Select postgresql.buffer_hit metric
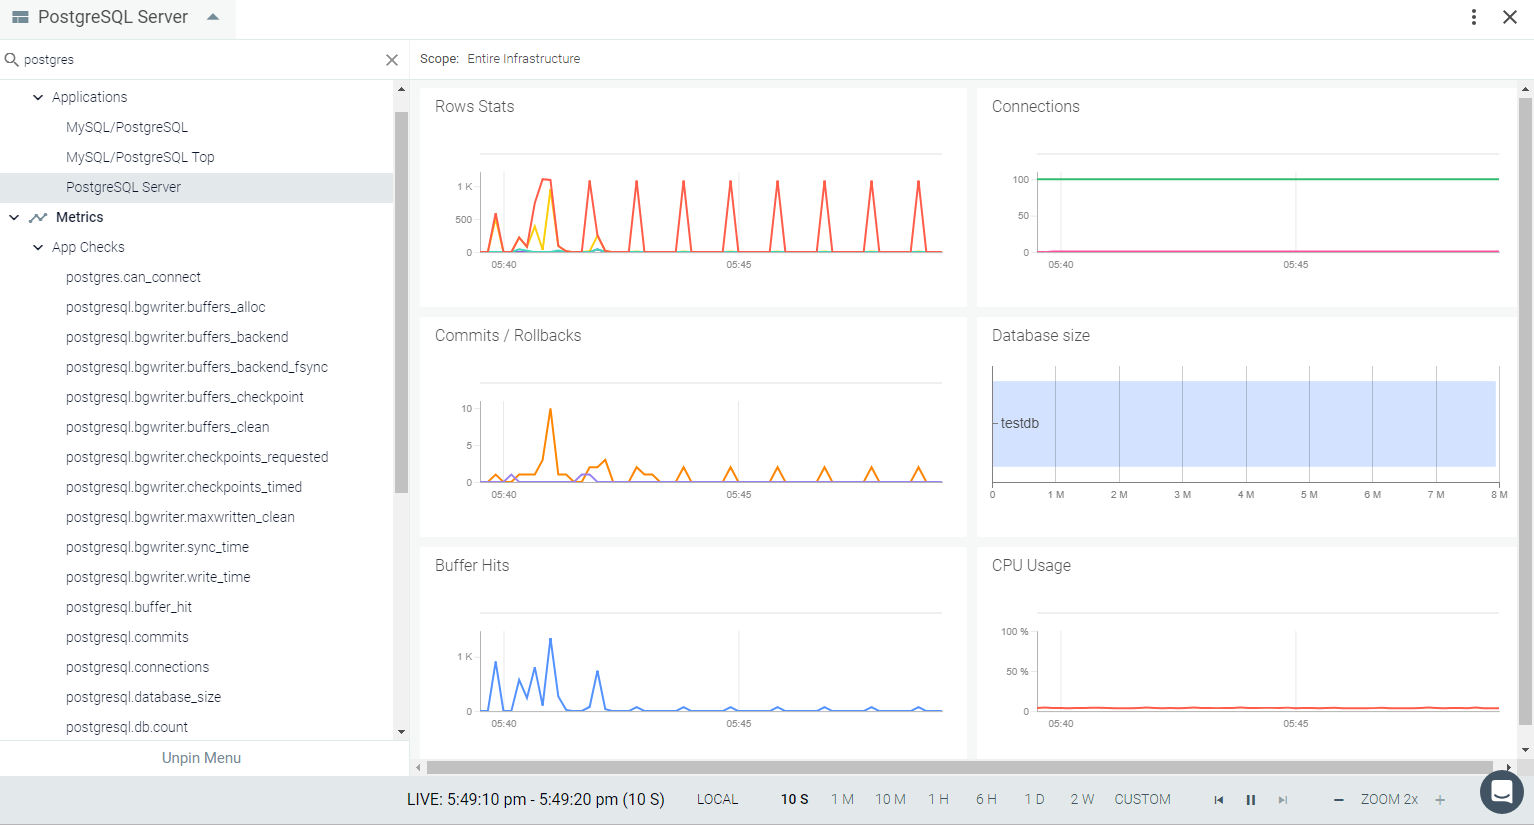The width and height of the screenshot is (1534, 825). tap(129, 607)
